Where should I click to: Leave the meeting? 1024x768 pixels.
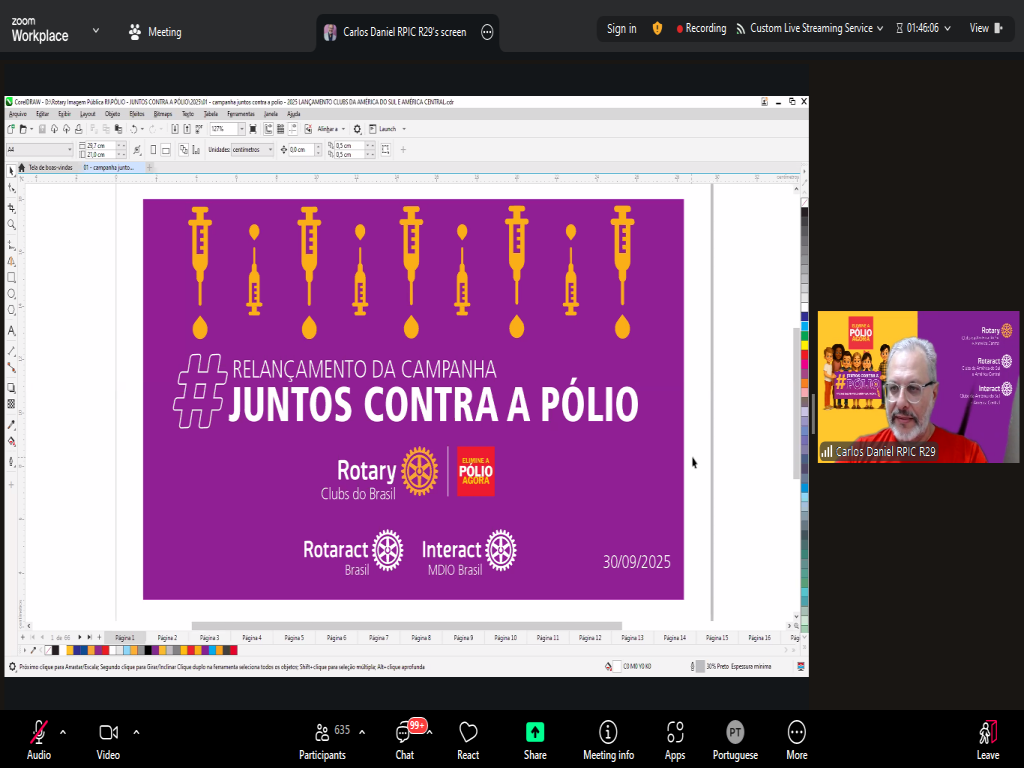point(987,738)
